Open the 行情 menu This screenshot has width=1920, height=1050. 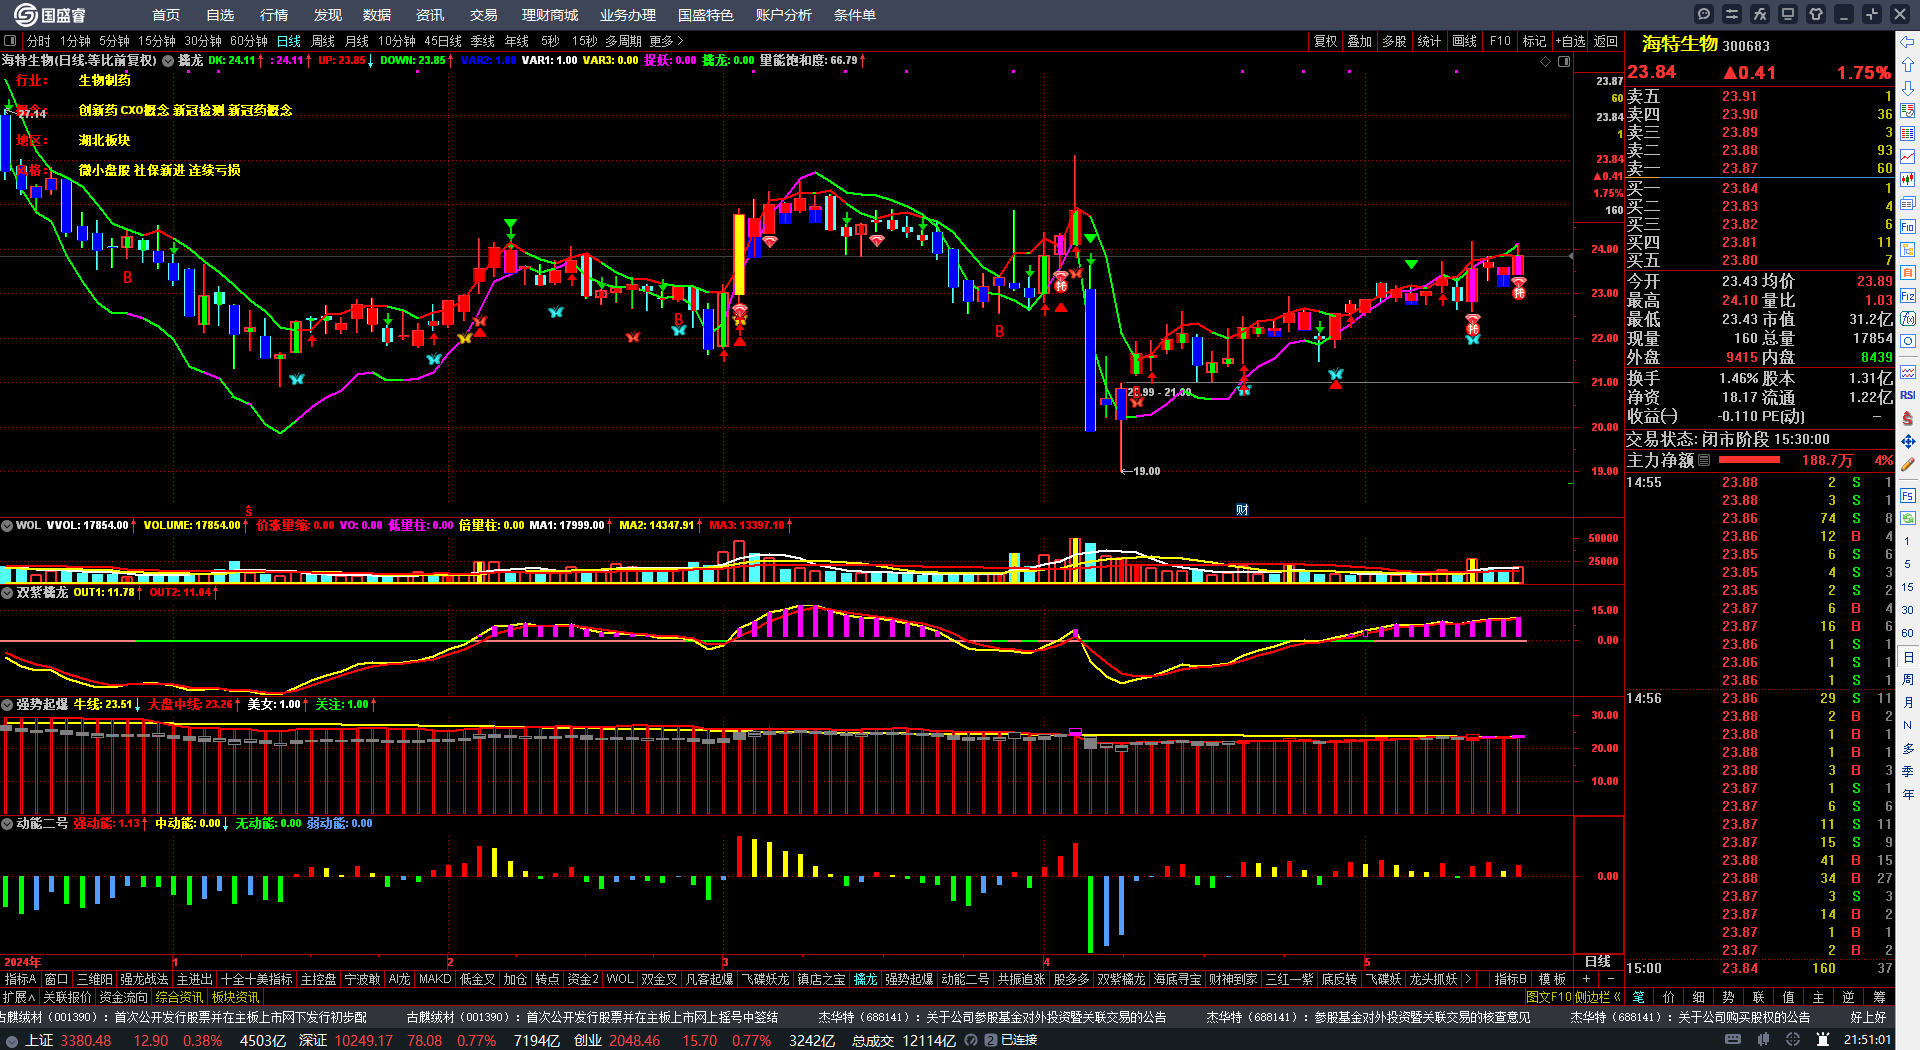point(274,15)
